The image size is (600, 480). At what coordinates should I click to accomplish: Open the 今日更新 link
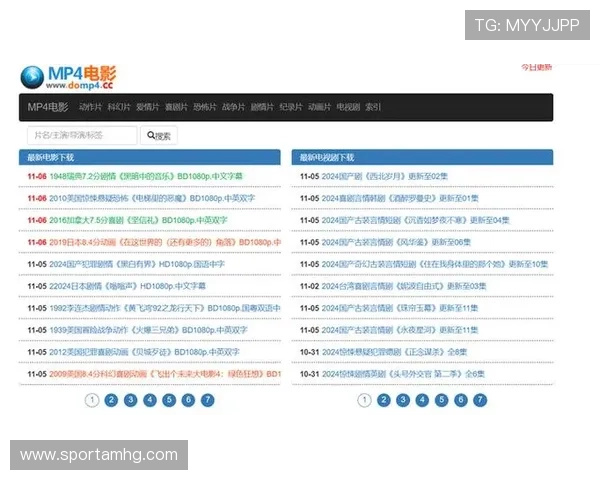(x=536, y=67)
